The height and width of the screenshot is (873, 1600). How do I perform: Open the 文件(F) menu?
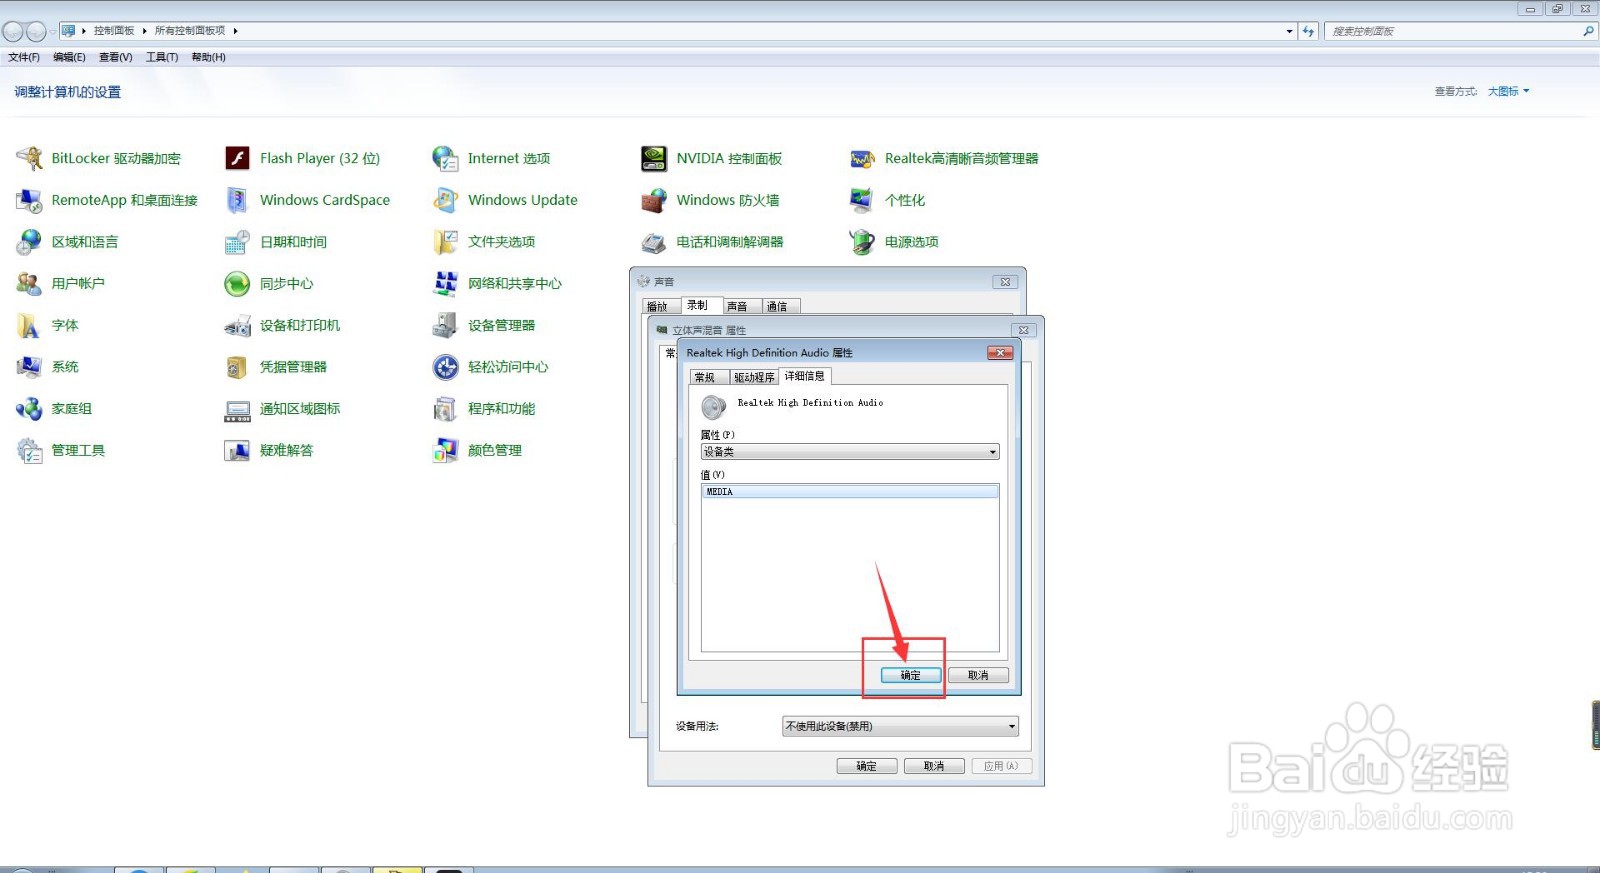pyautogui.click(x=24, y=57)
